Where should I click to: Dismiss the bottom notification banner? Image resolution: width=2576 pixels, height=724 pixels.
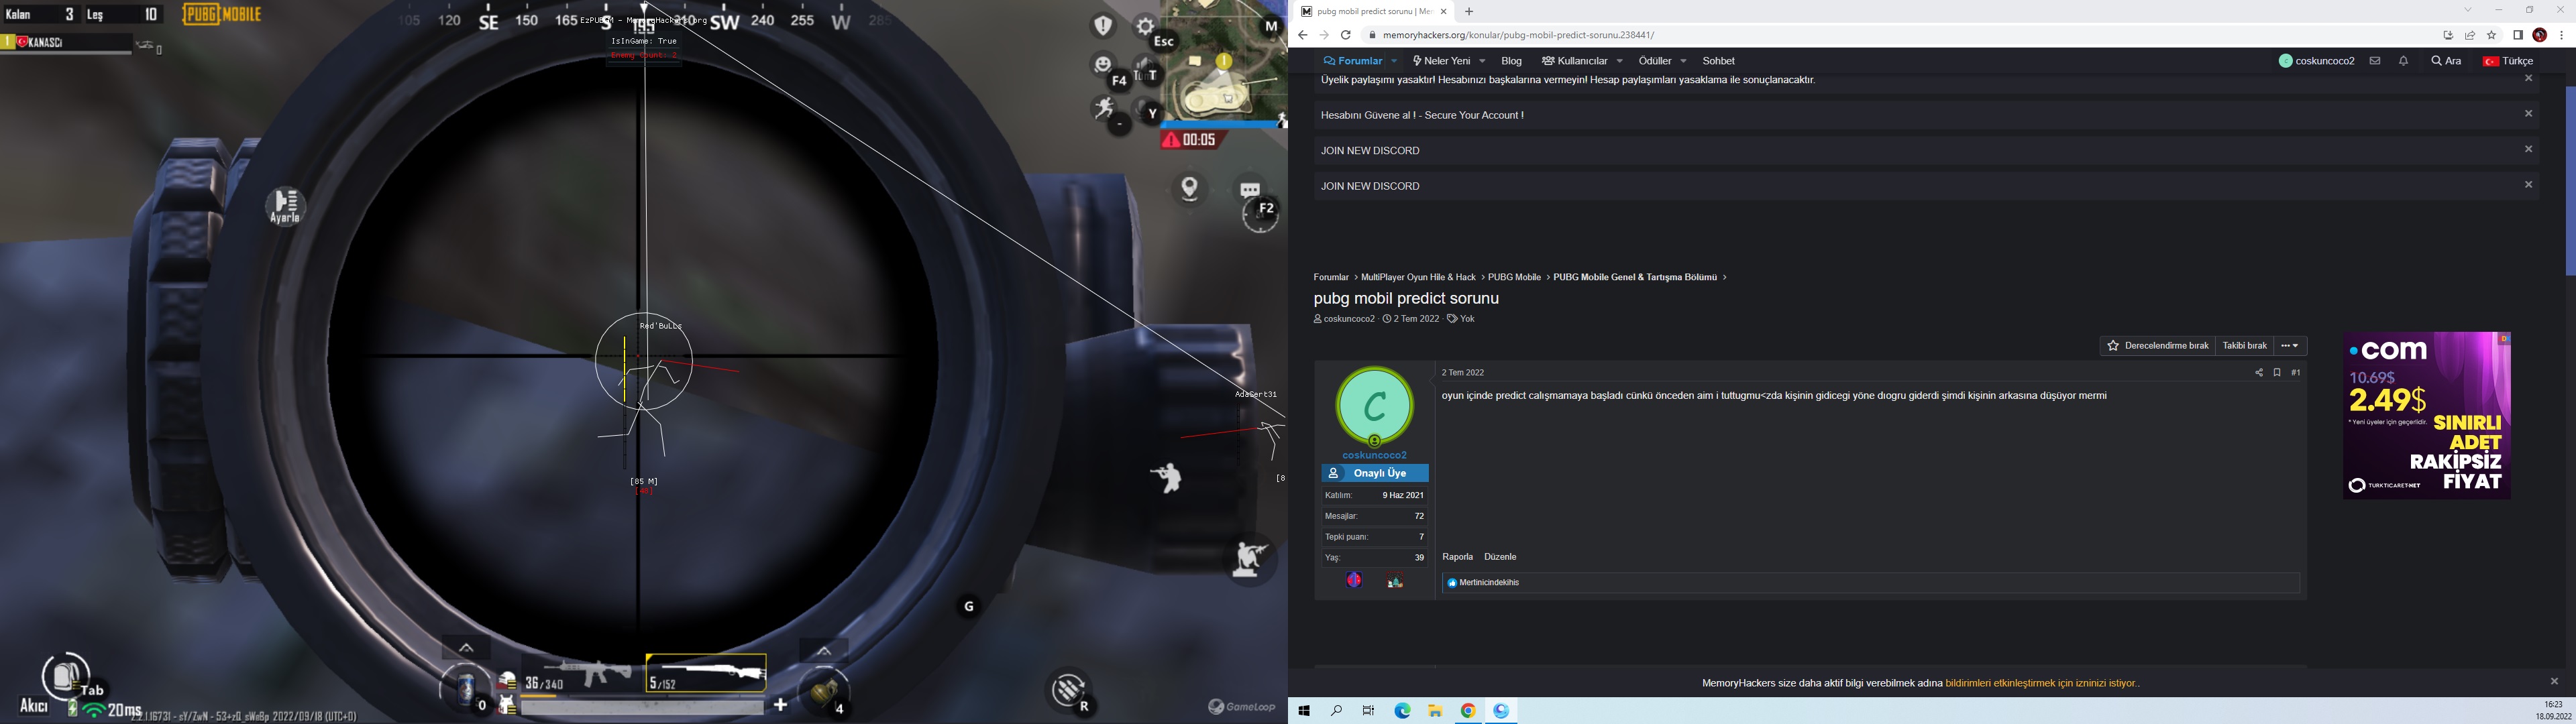(2554, 682)
